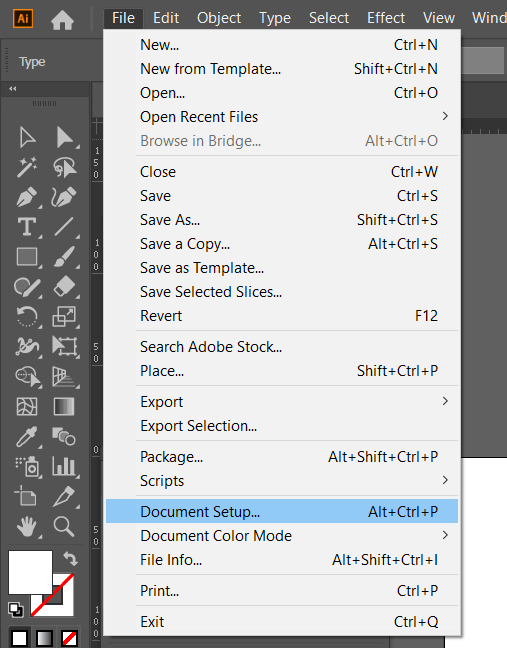The height and width of the screenshot is (648, 507).
Task: Swap fill and stroke arrows
Action: pyautogui.click(x=70, y=559)
